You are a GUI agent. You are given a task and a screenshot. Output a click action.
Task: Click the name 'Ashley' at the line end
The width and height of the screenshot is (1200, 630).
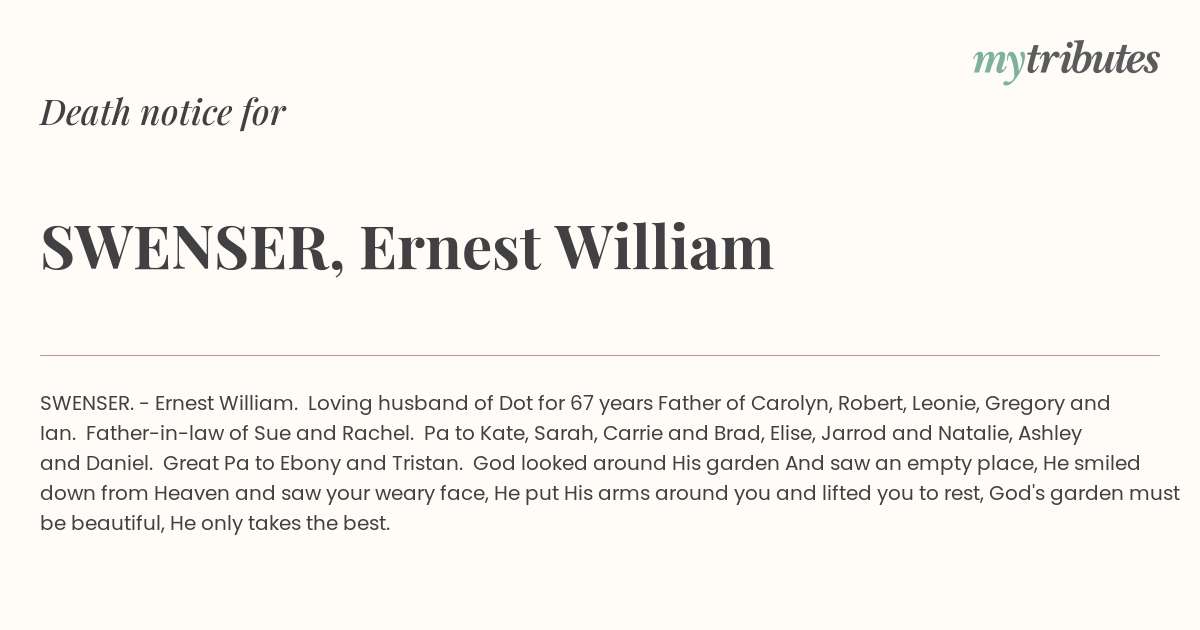tap(1050, 433)
